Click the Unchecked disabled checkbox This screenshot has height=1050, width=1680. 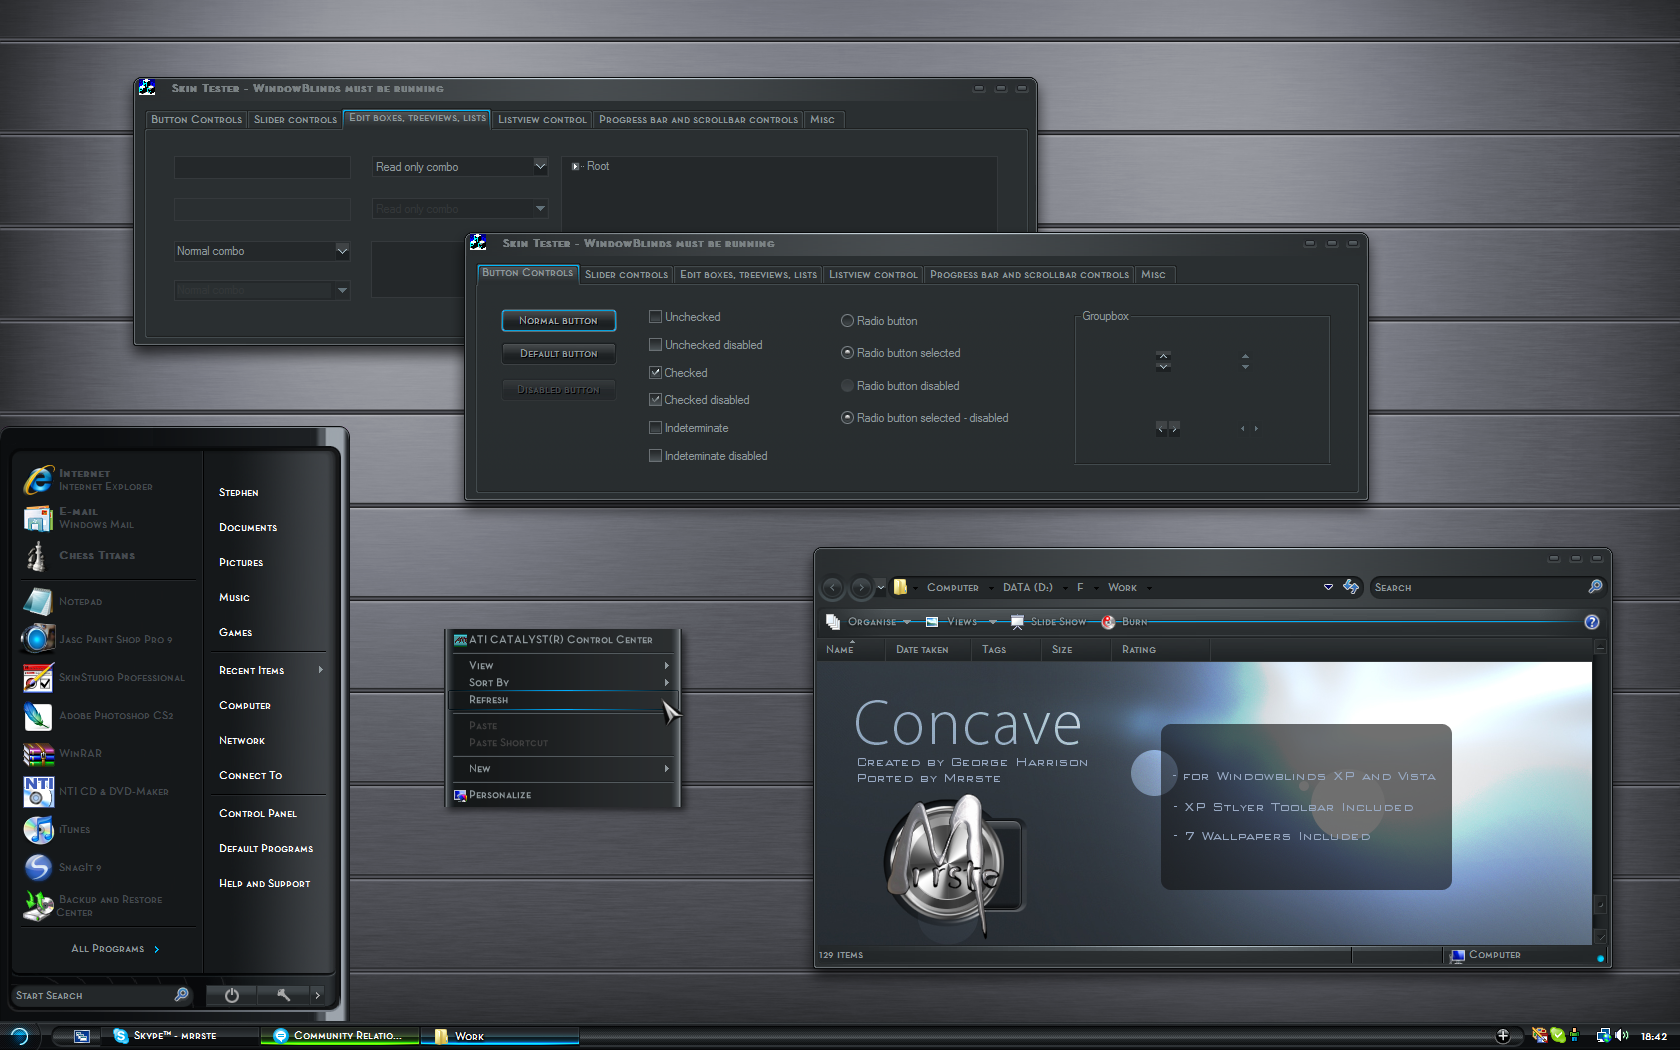(656, 345)
